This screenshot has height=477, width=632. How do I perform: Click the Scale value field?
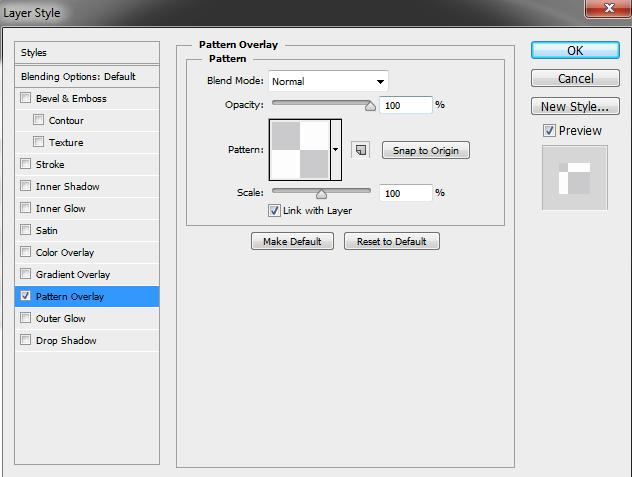(406, 193)
